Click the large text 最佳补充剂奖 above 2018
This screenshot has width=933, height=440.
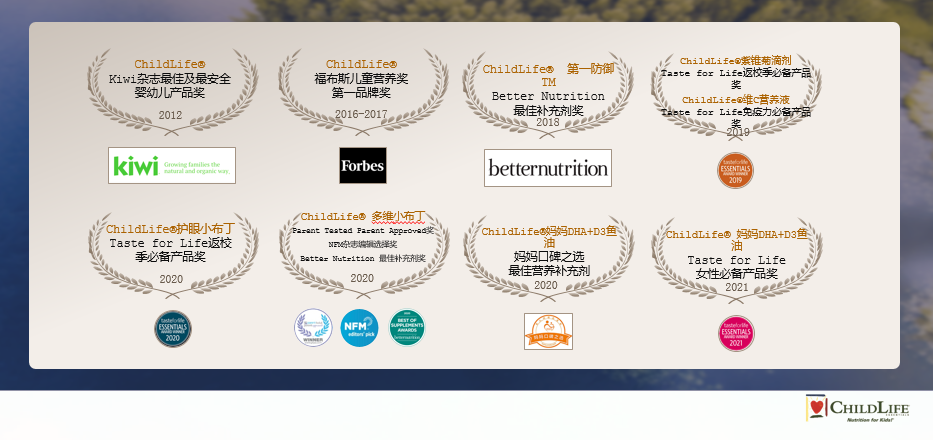pos(548,111)
